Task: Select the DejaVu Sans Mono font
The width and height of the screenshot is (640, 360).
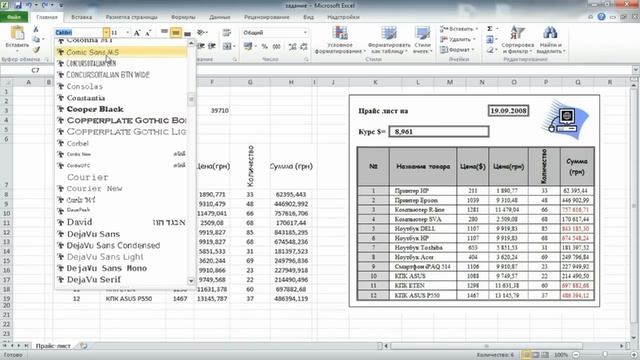Action: 121,268
